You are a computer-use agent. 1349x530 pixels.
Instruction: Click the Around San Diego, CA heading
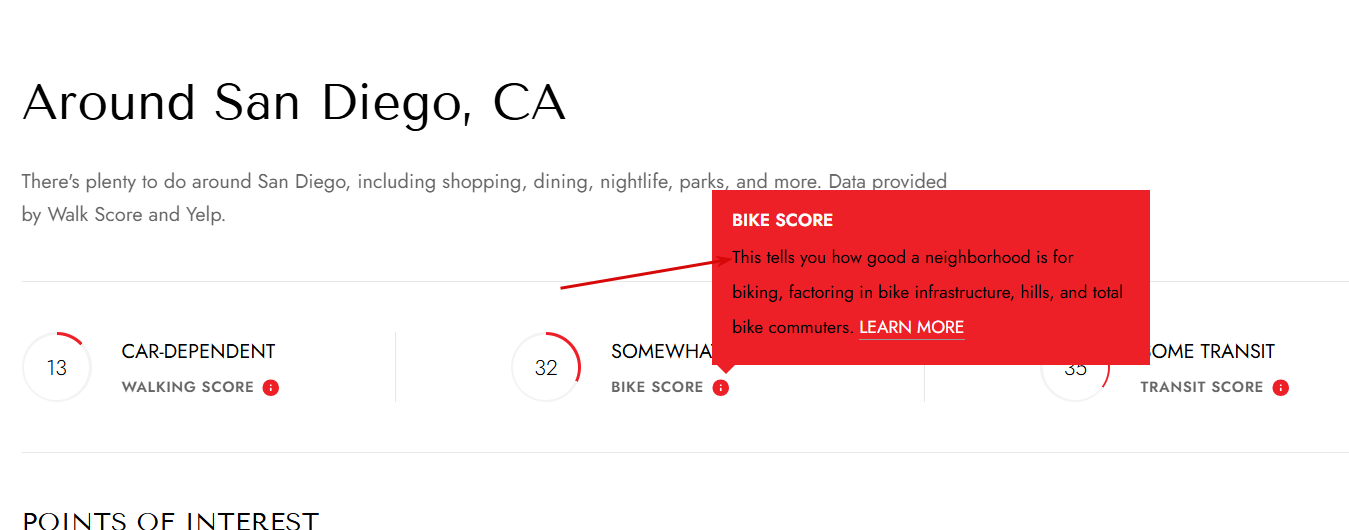click(294, 103)
